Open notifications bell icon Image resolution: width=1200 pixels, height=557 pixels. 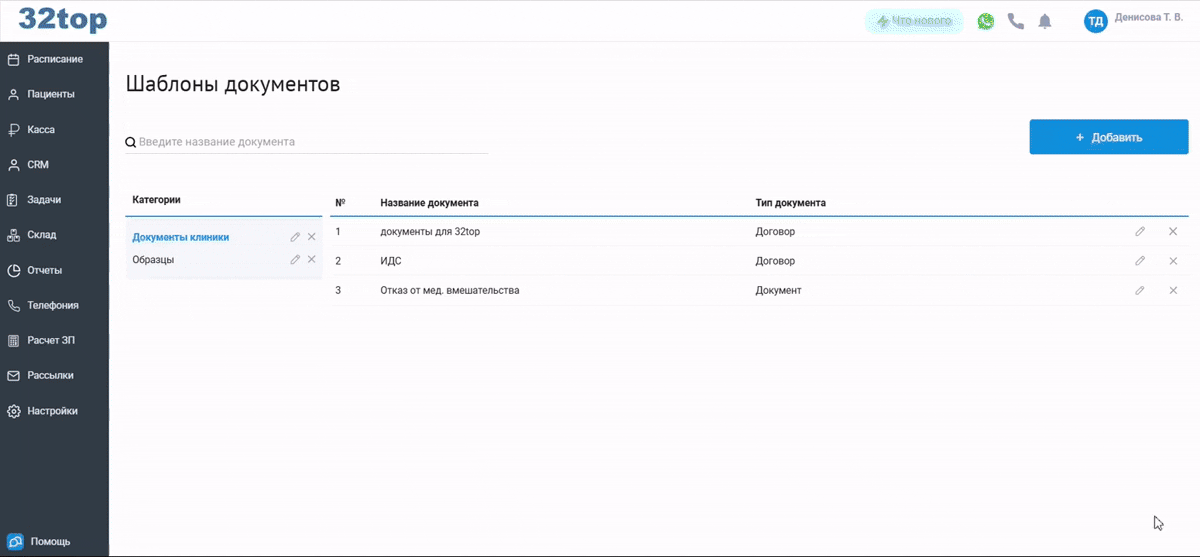tap(1045, 21)
